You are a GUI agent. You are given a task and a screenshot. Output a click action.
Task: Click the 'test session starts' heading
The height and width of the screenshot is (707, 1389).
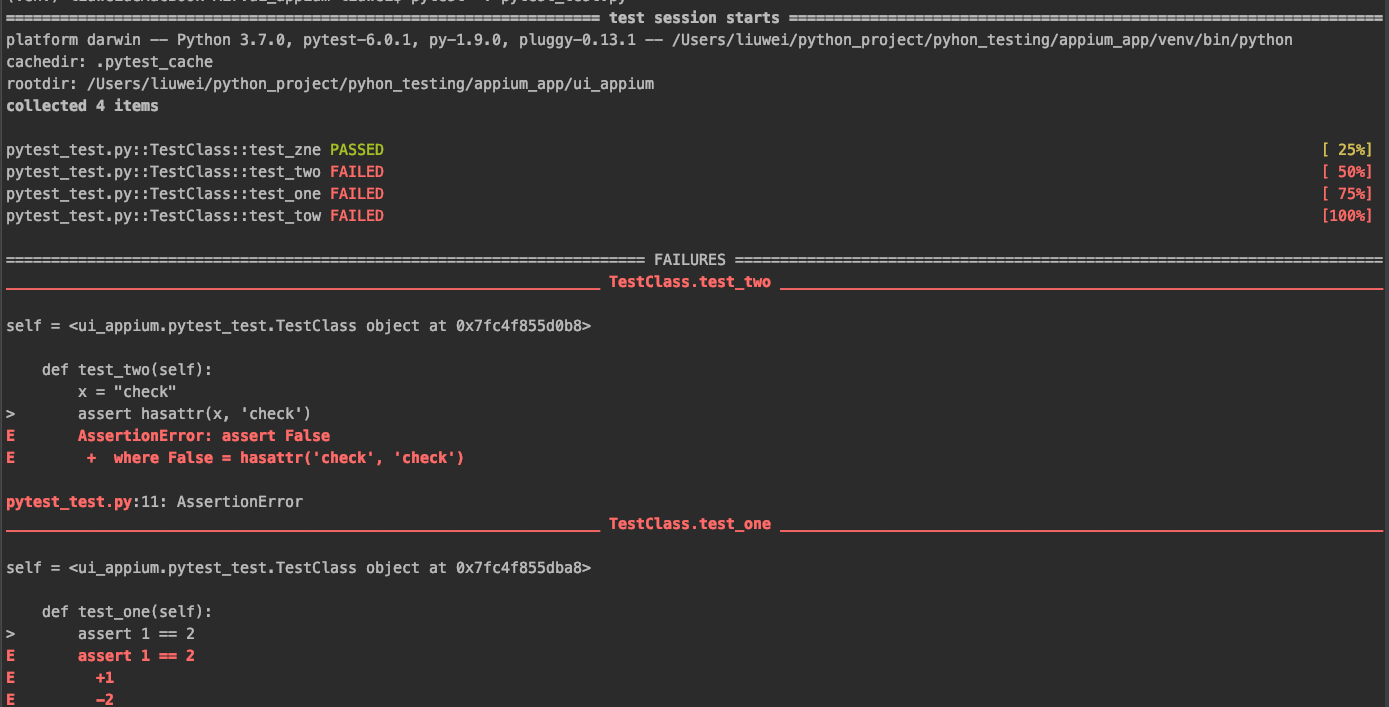[694, 18]
